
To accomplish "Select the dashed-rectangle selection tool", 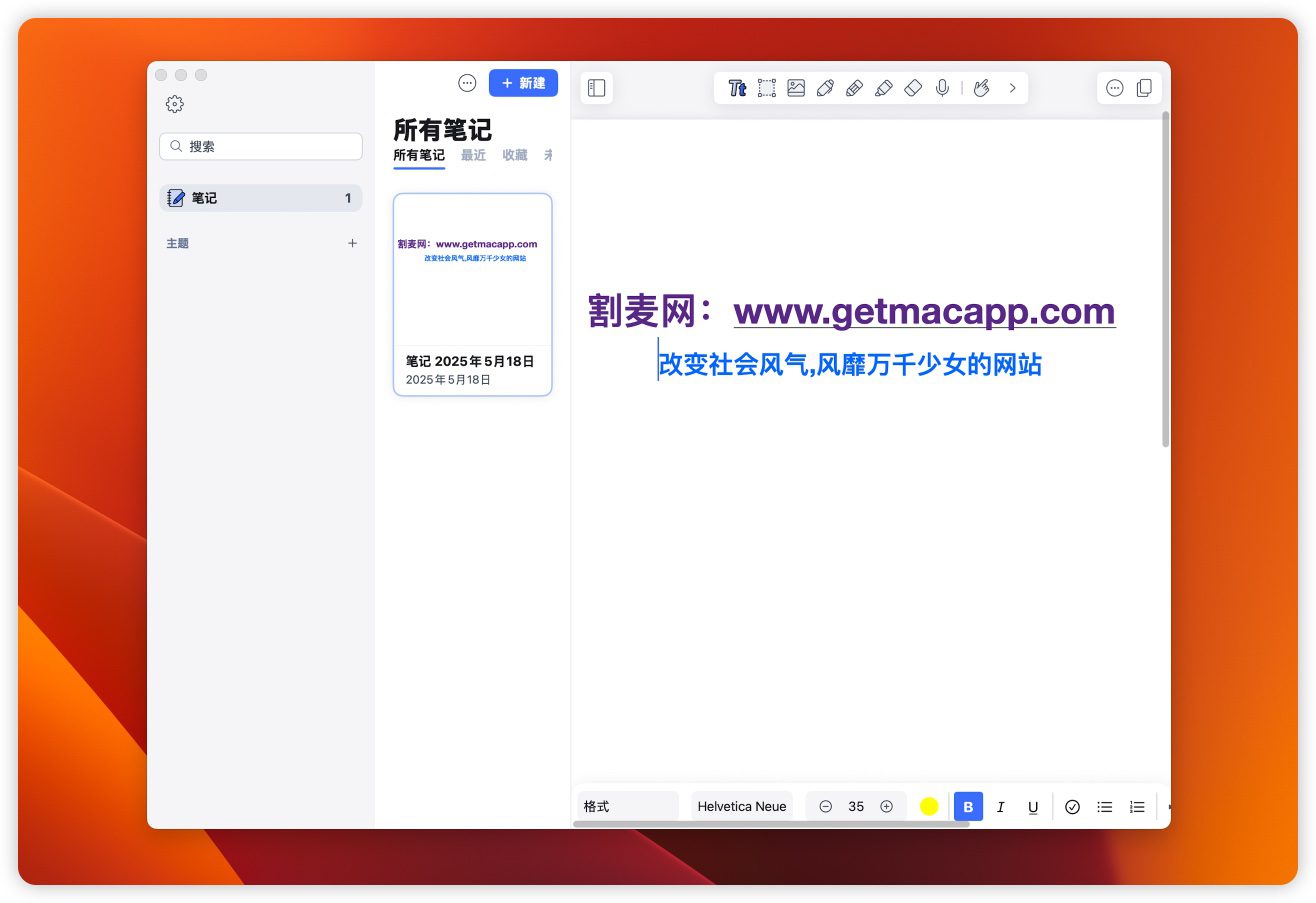I will pos(767,88).
